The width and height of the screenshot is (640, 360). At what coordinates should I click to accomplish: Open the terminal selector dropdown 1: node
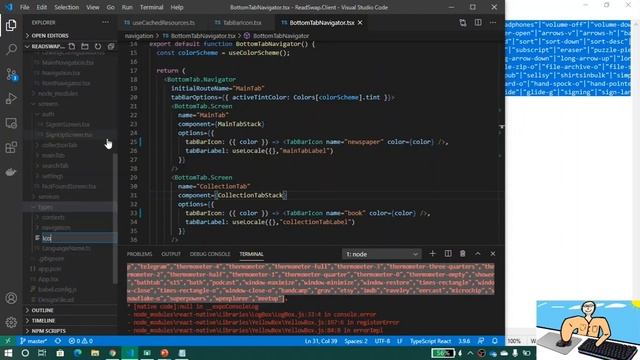(381, 254)
